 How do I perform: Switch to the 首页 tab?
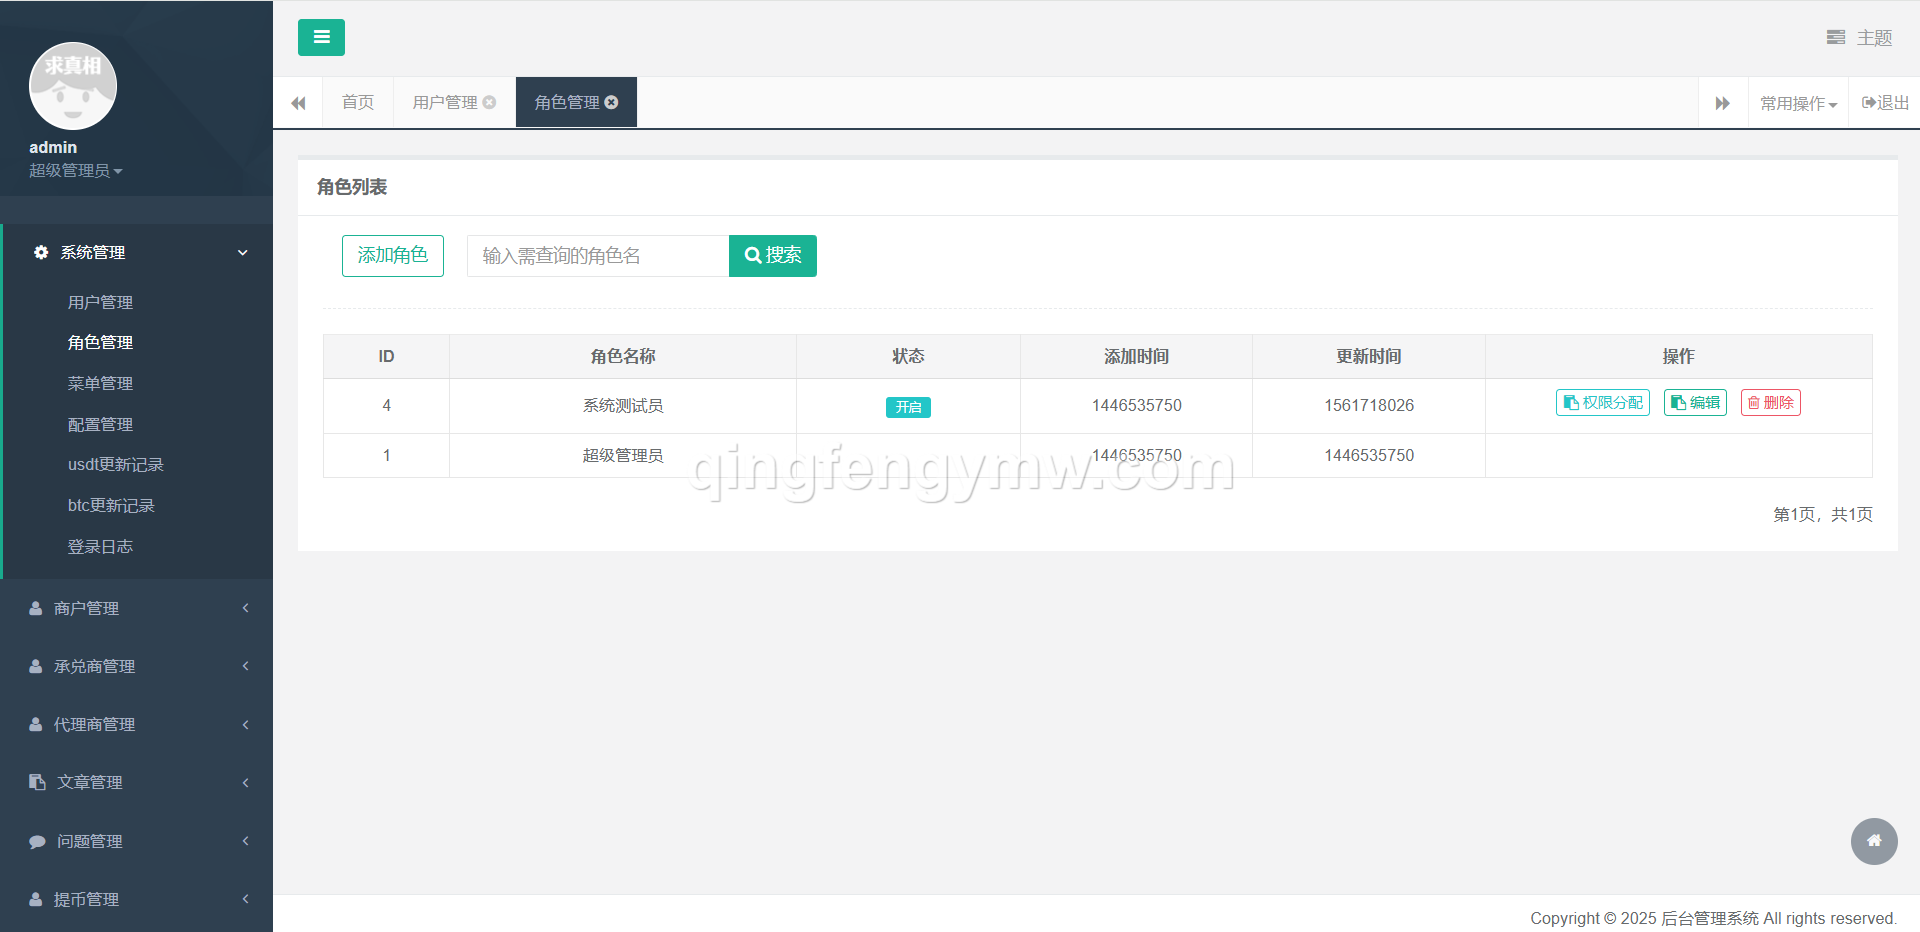[358, 102]
